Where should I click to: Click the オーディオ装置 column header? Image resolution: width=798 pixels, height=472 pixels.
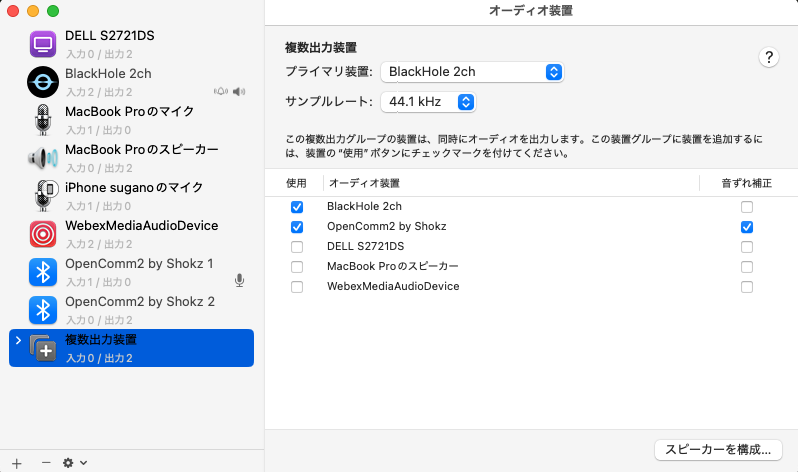[364, 183]
